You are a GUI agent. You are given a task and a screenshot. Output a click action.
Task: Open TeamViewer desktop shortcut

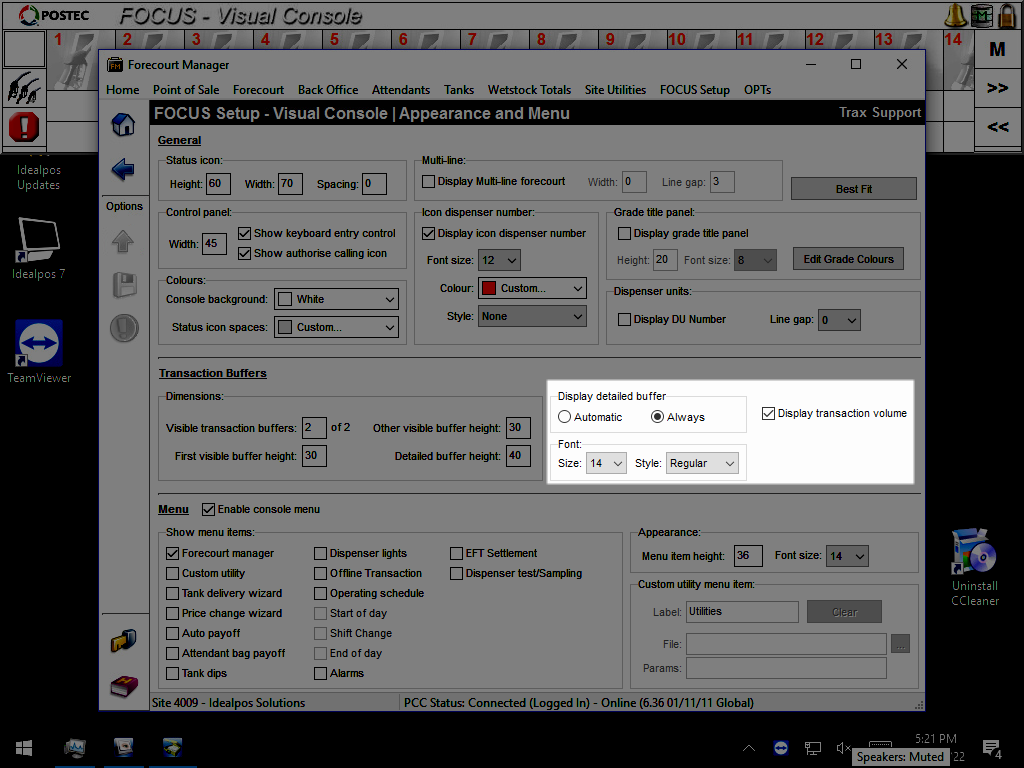click(x=39, y=345)
